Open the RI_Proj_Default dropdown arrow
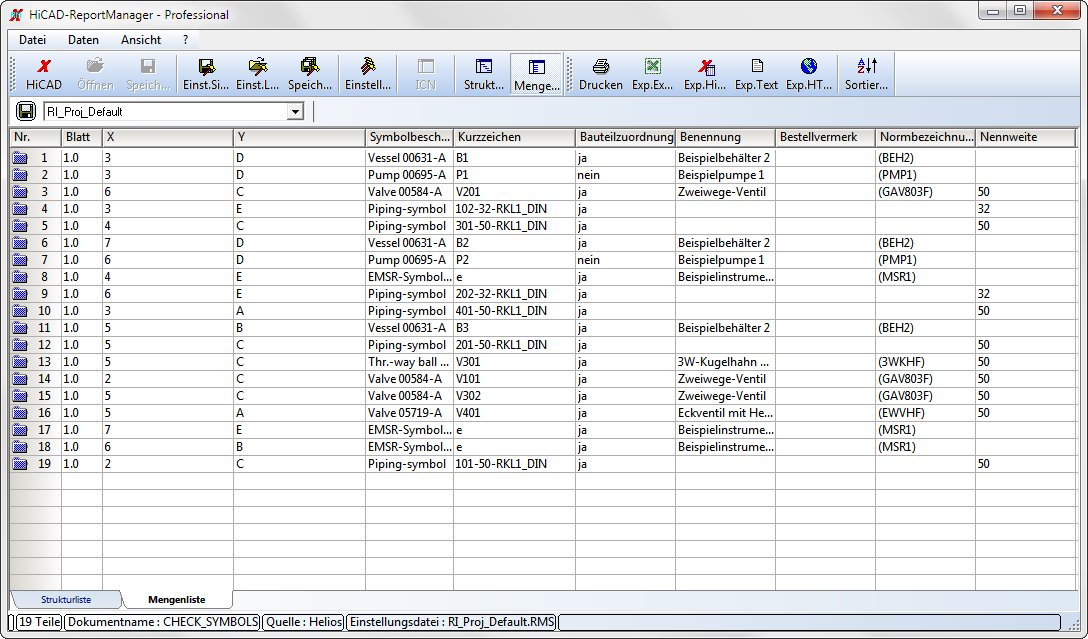This screenshot has height=639, width=1088. (x=294, y=112)
